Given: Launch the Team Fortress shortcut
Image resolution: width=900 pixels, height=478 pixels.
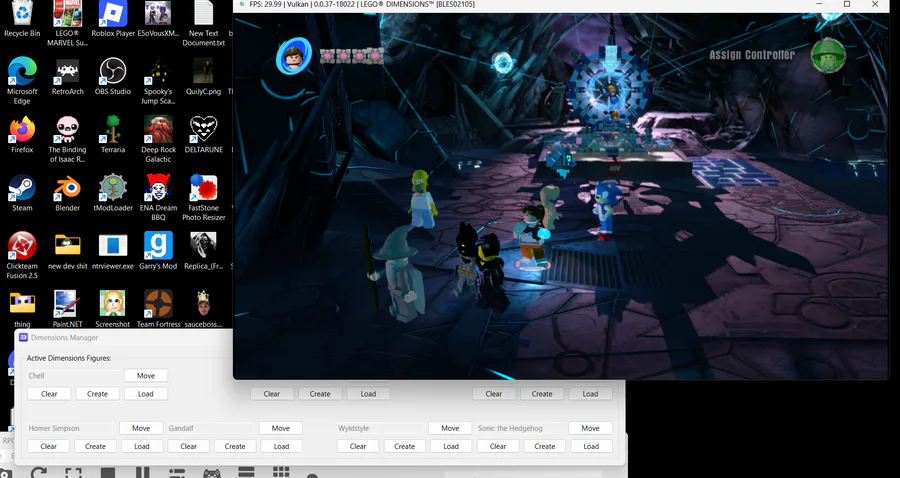Looking at the screenshot, I should point(158,309).
